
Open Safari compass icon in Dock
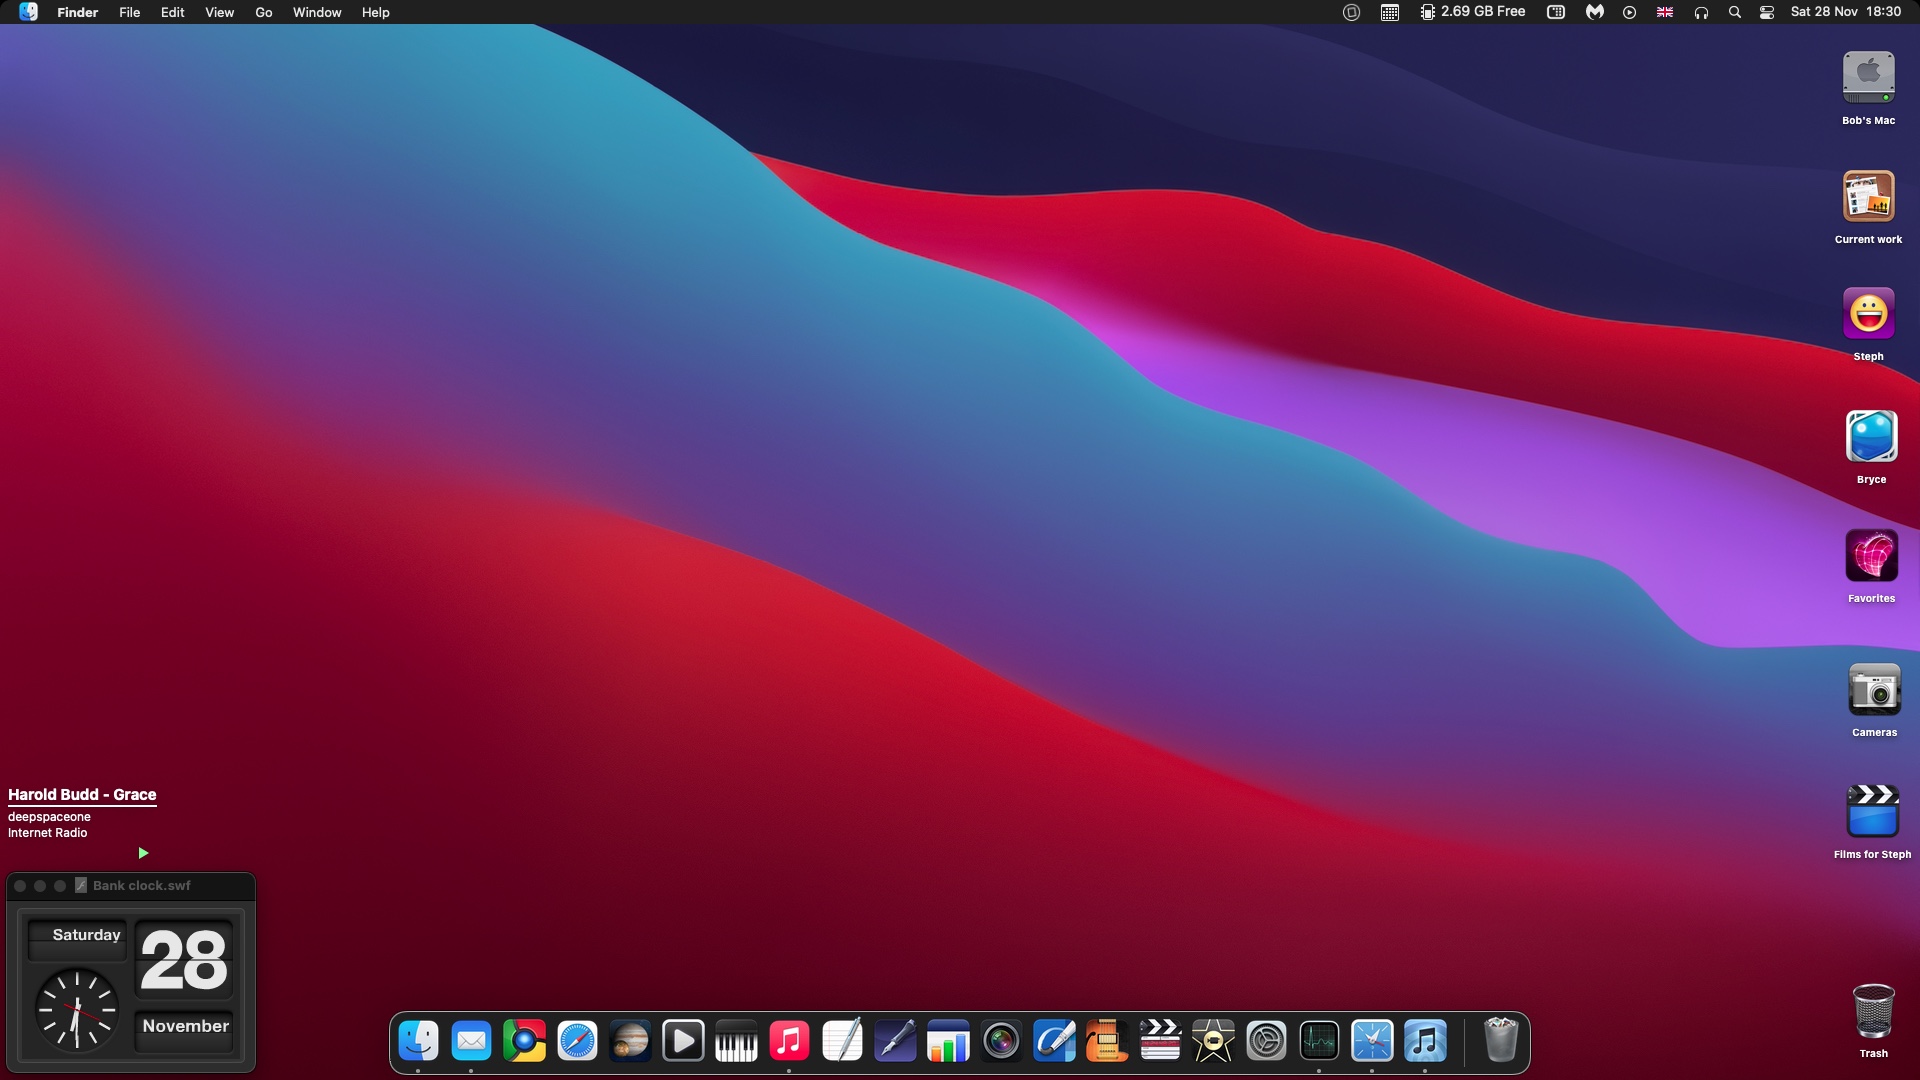pyautogui.click(x=577, y=1042)
